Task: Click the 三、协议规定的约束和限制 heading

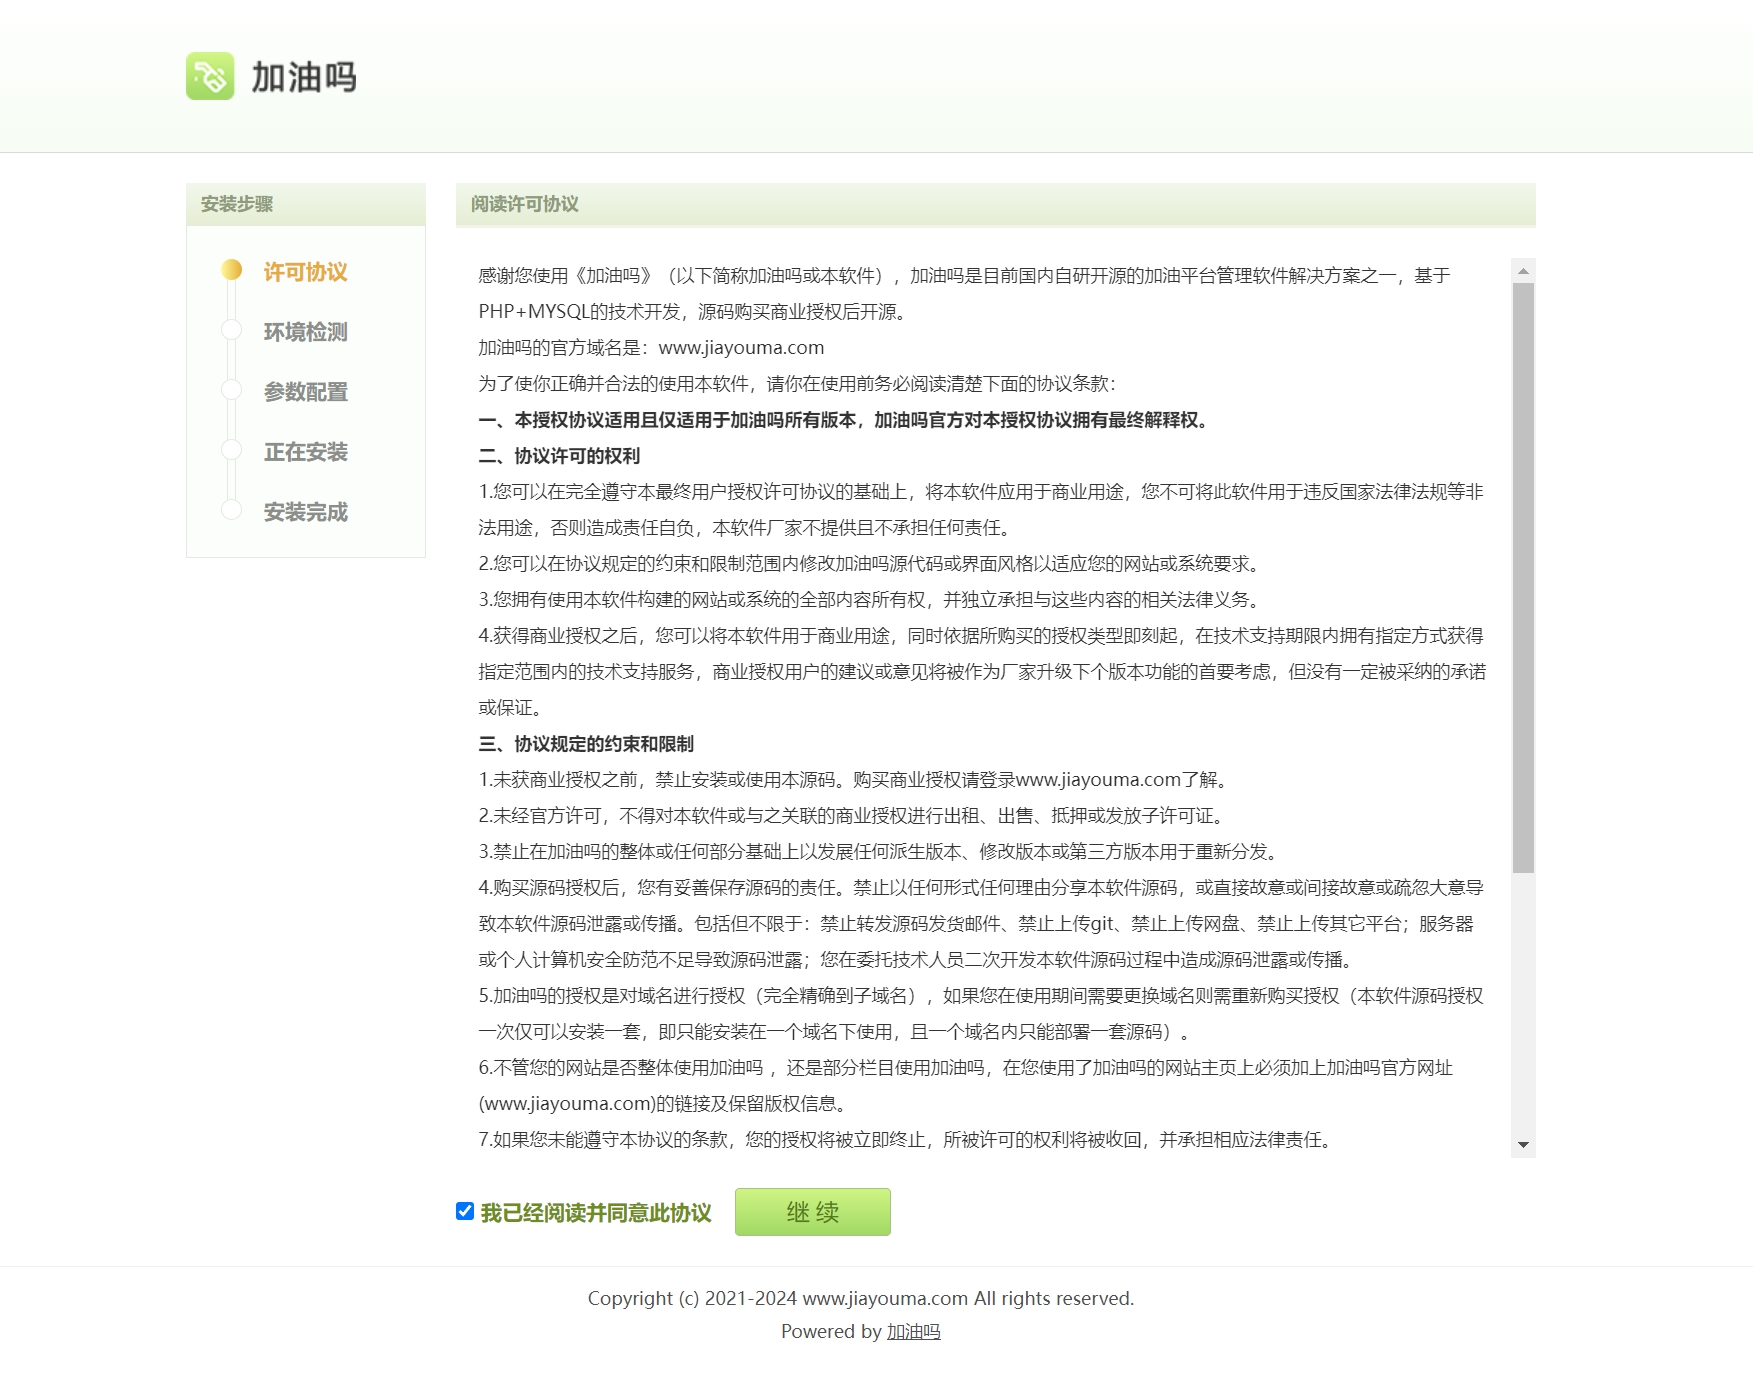Action: click(586, 744)
